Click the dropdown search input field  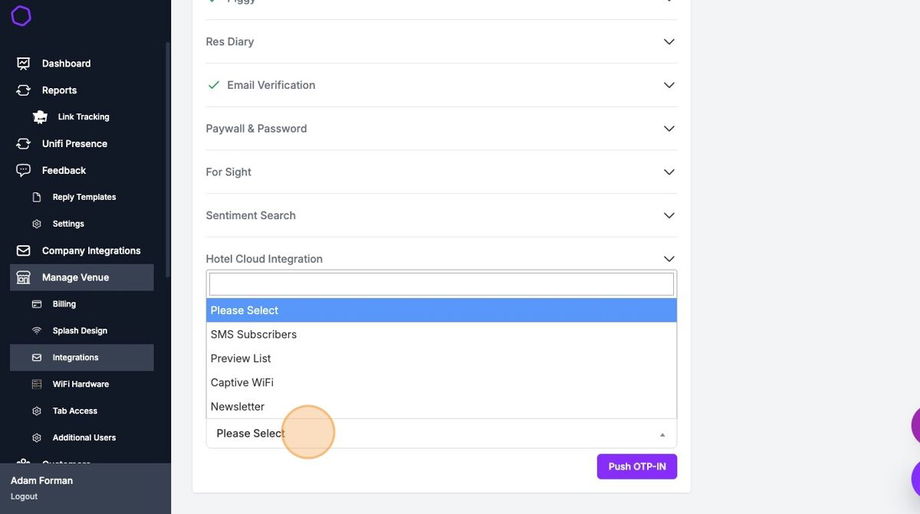point(441,284)
